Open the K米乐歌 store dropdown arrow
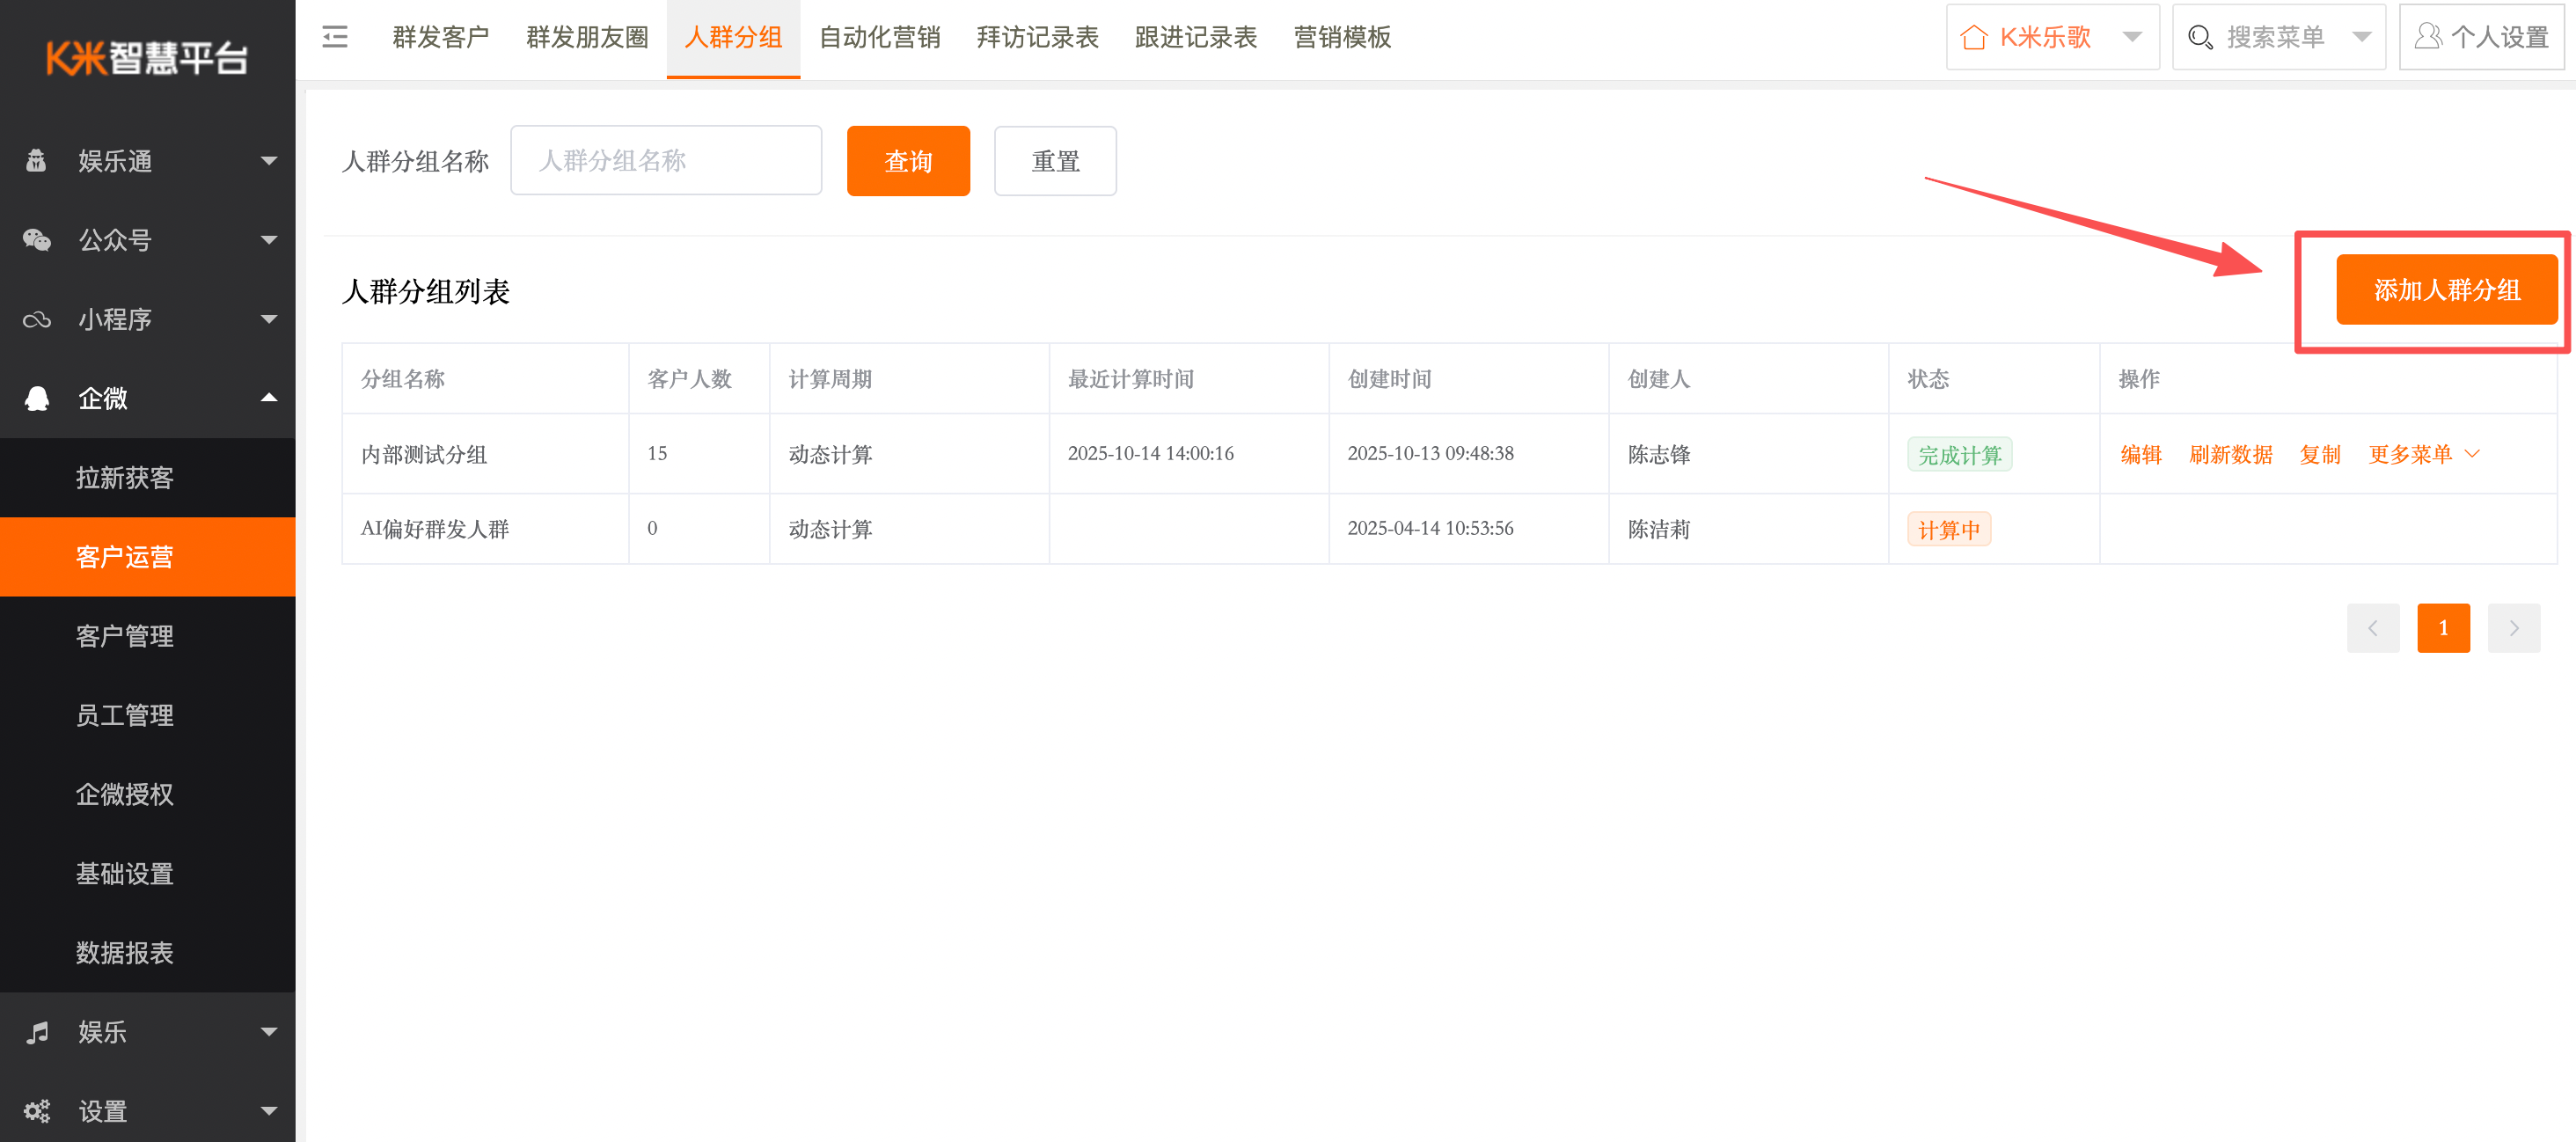 [x=2132, y=37]
